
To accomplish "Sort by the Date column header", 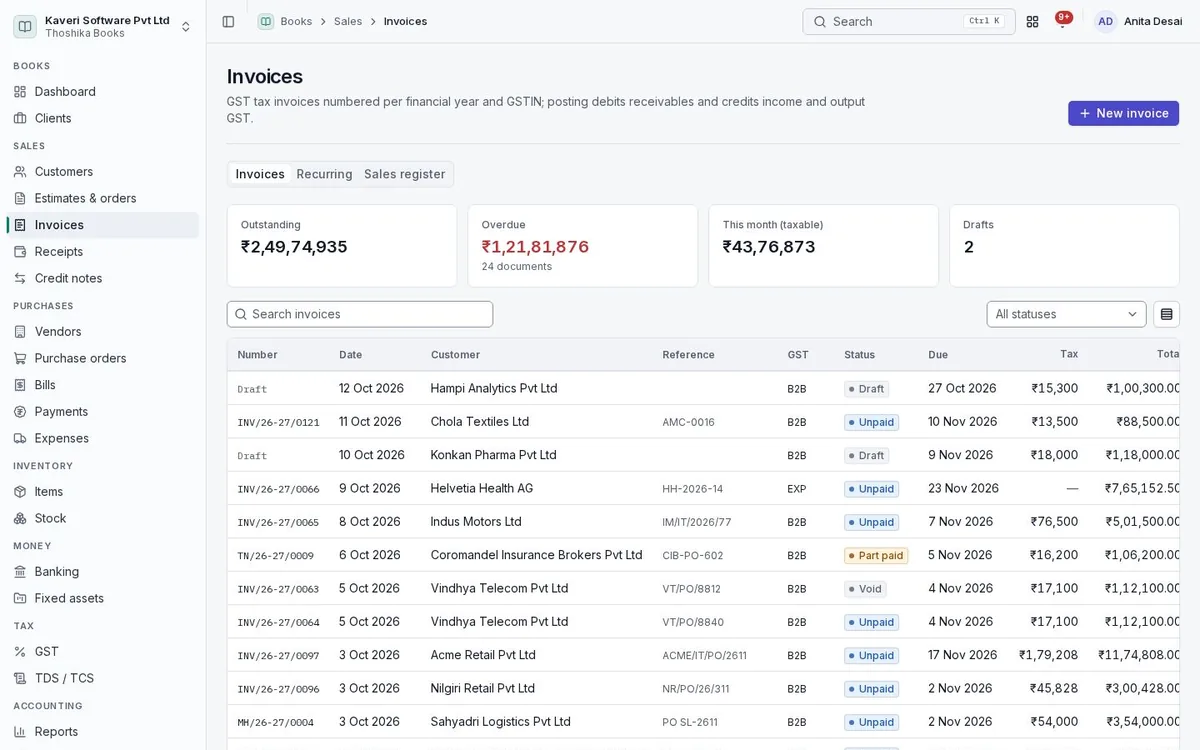I will (350, 355).
